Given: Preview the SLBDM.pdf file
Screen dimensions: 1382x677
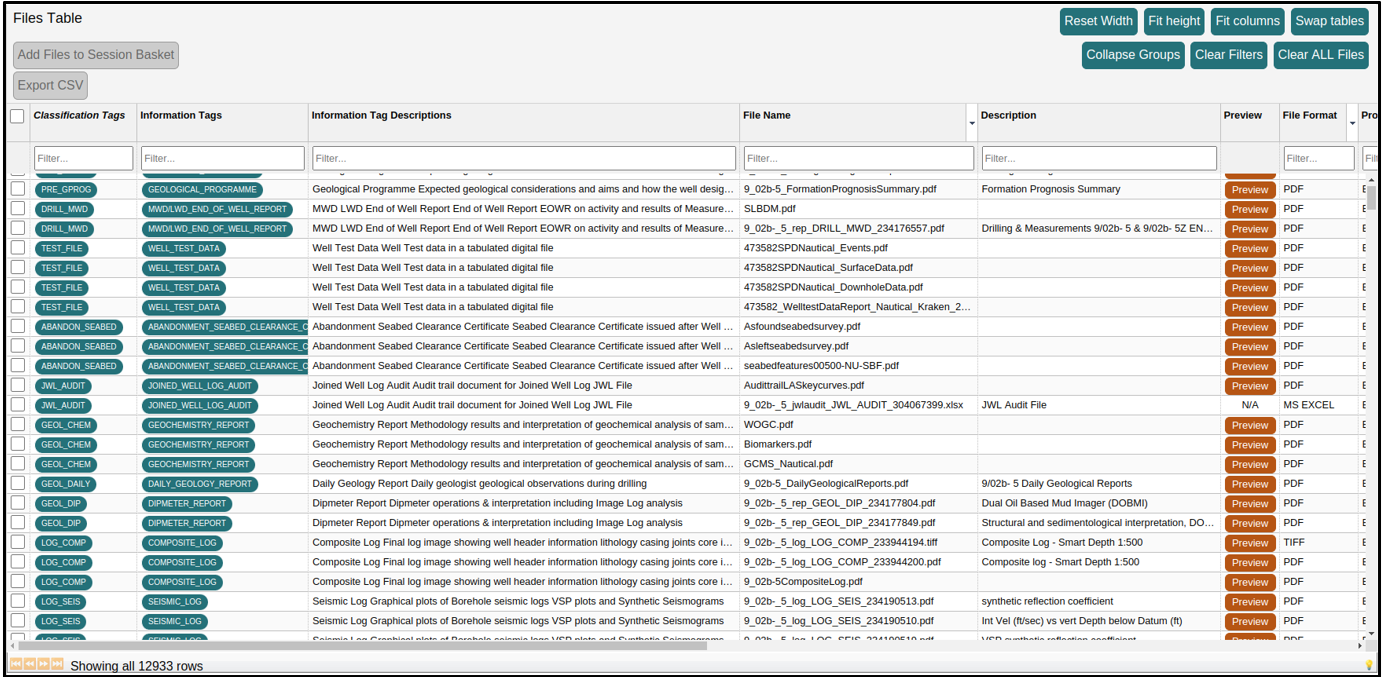Looking at the screenshot, I should (x=1249, y=209).
